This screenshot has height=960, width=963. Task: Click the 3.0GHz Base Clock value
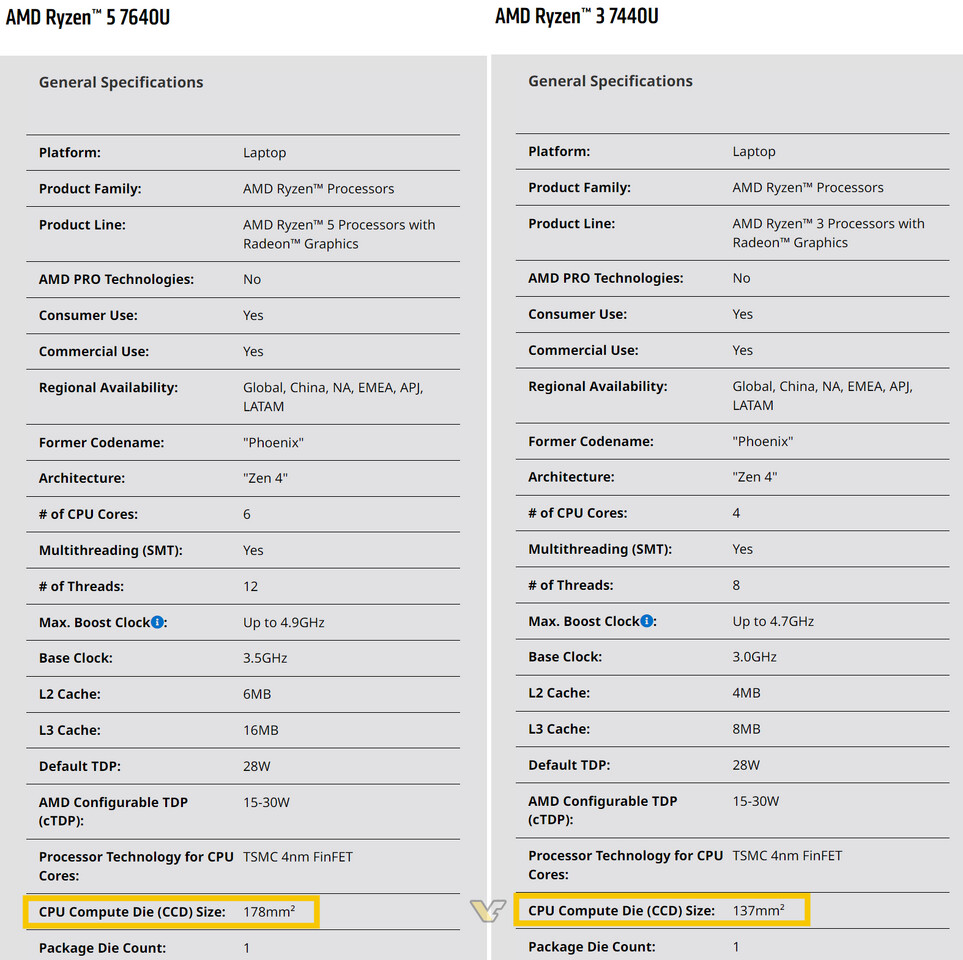pos(753,657)
